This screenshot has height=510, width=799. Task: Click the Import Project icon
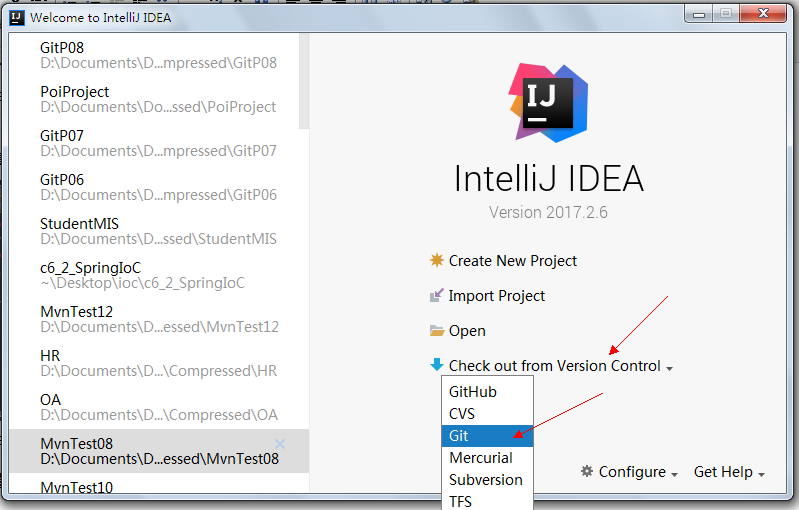[x=436, y=296]
